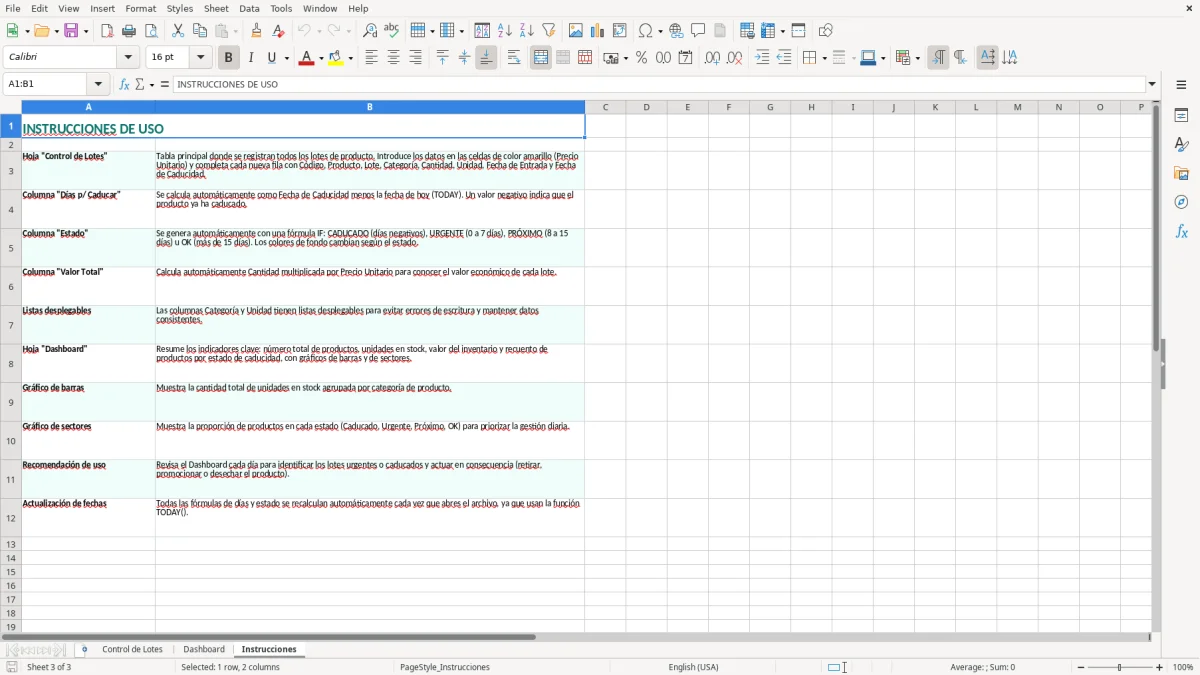Open the Format menu
This screenshot has width=1200, height=675.
click(x=140, y=8)
